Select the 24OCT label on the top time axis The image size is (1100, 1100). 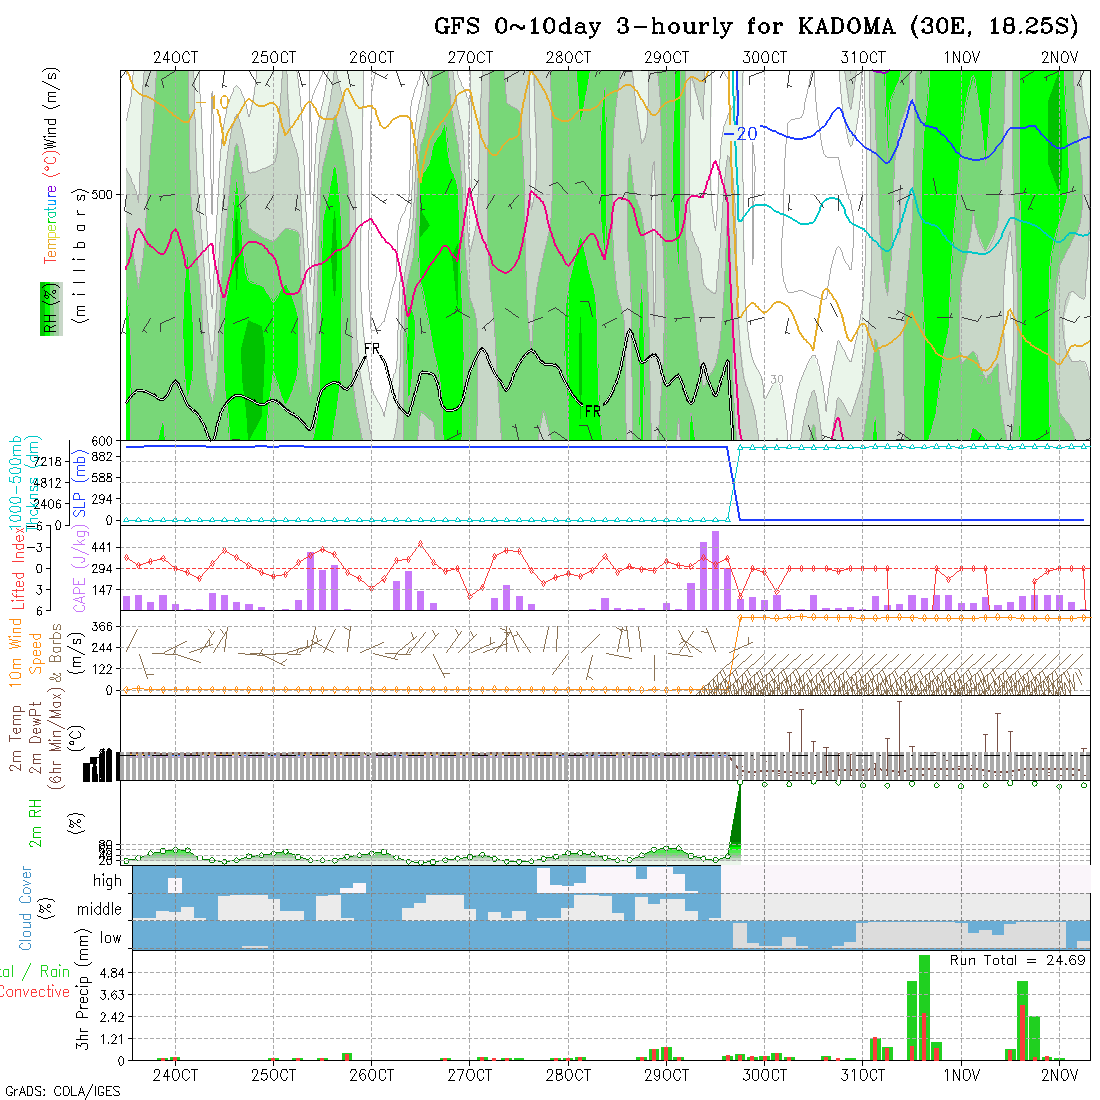[x=175, y=58]
